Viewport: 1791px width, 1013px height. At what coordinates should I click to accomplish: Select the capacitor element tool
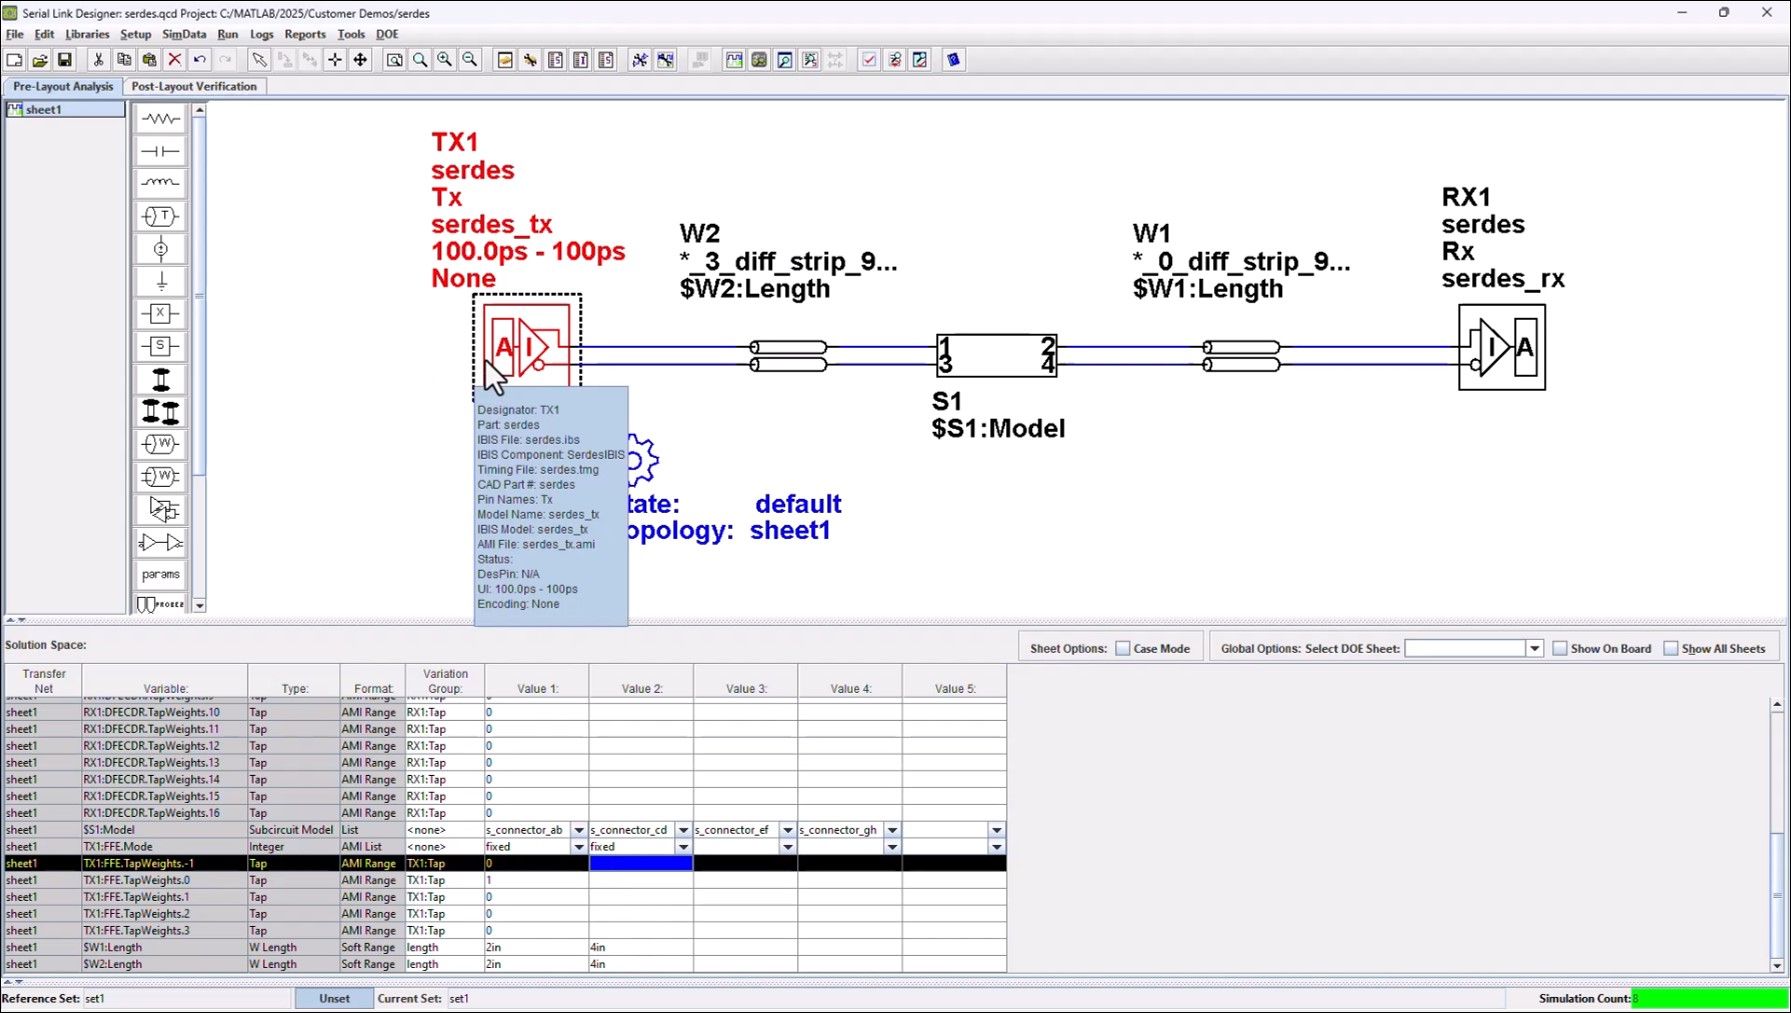tap(160, 150)
